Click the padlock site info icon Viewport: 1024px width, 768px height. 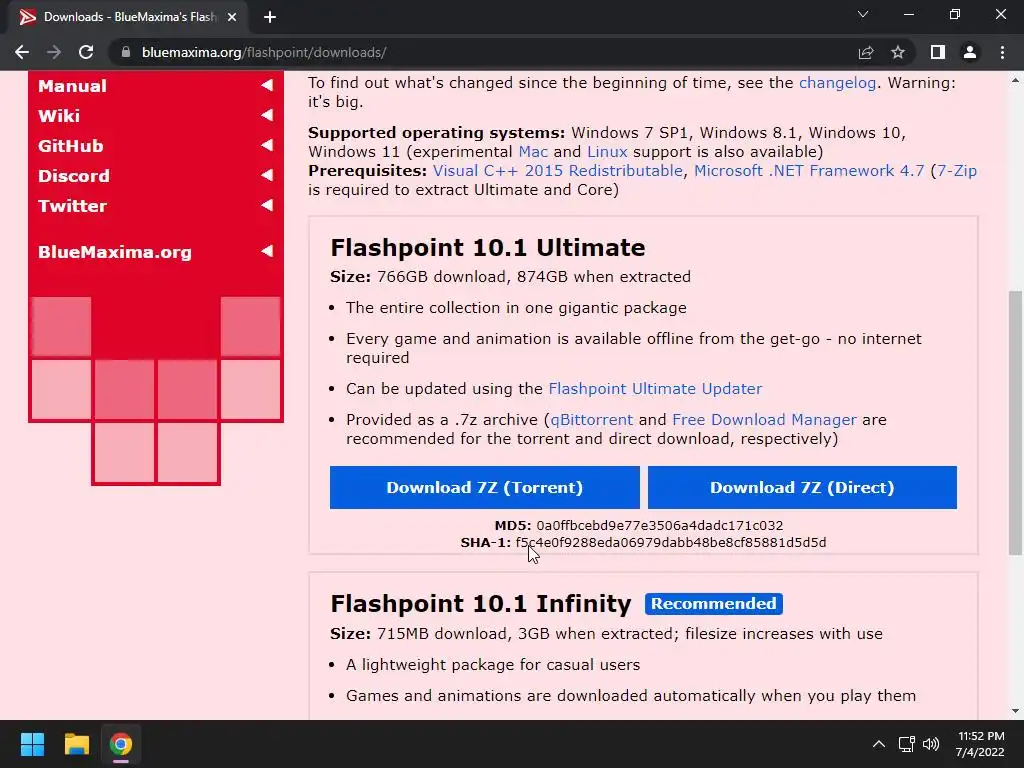126,52
